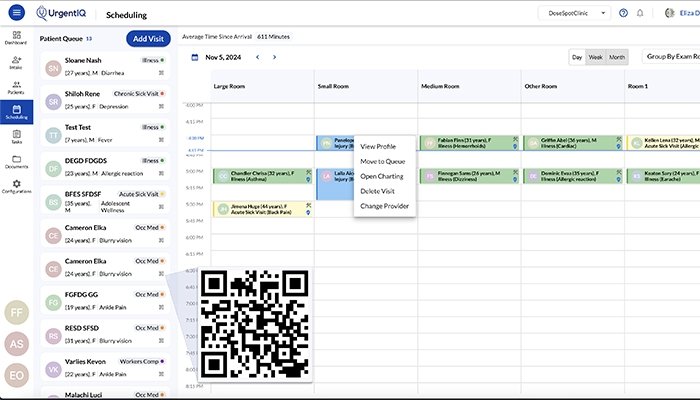Go to Intake in the sidebar

(x=16, y=63)
